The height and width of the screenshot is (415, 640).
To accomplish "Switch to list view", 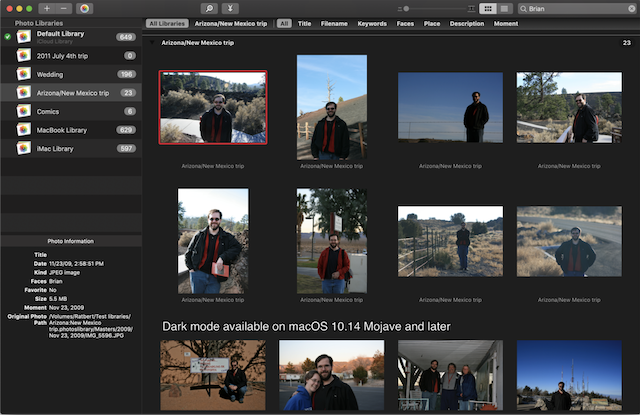I will pyautogui.click(x=504, y=8).
